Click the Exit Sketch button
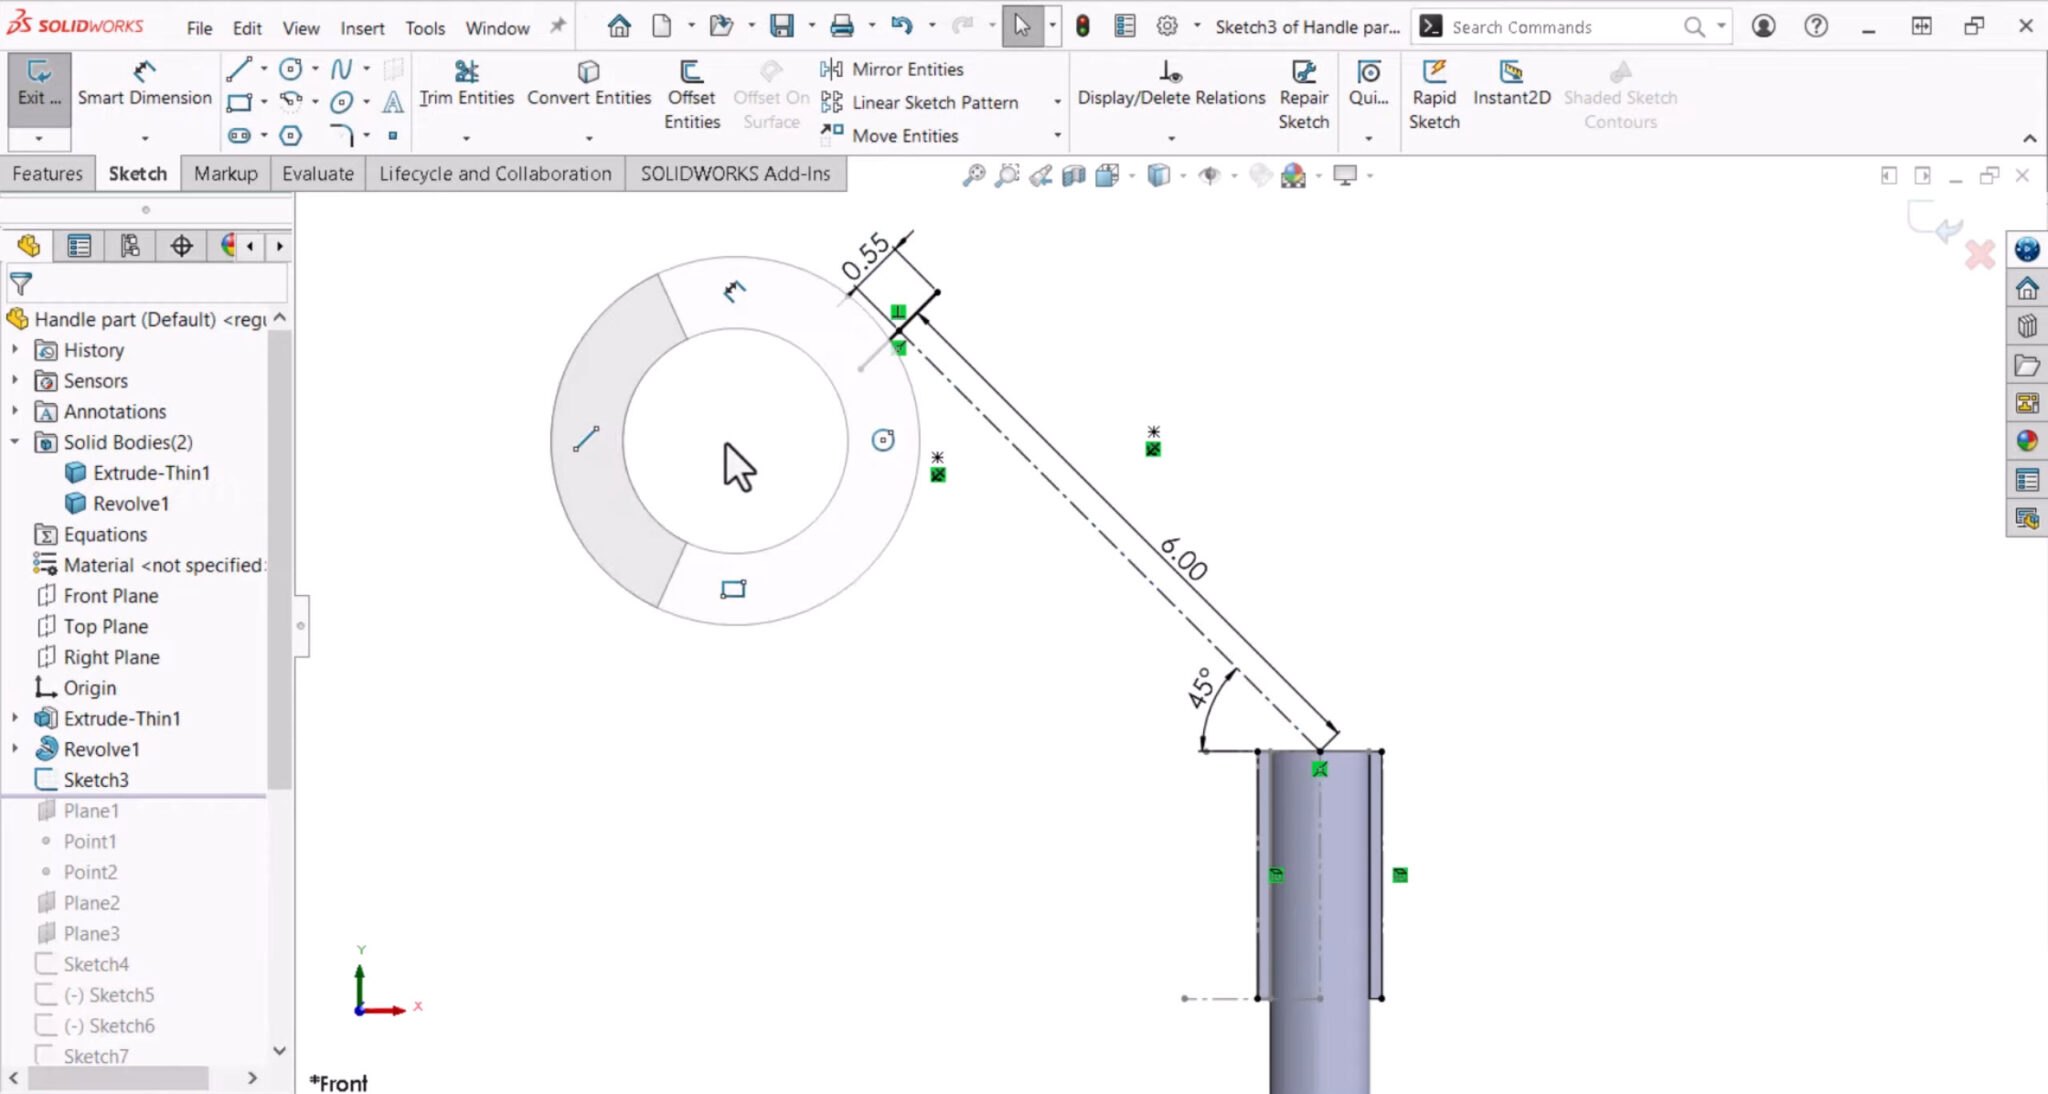Image resolution: width=2048 pixels, height=1094 pixels. coord(38,90)
